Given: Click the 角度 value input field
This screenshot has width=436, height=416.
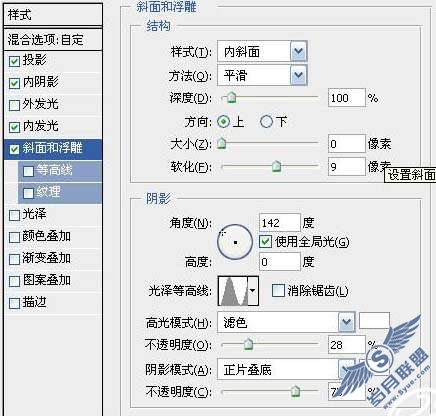Looking at the screenshot, I should pos(280,223).
